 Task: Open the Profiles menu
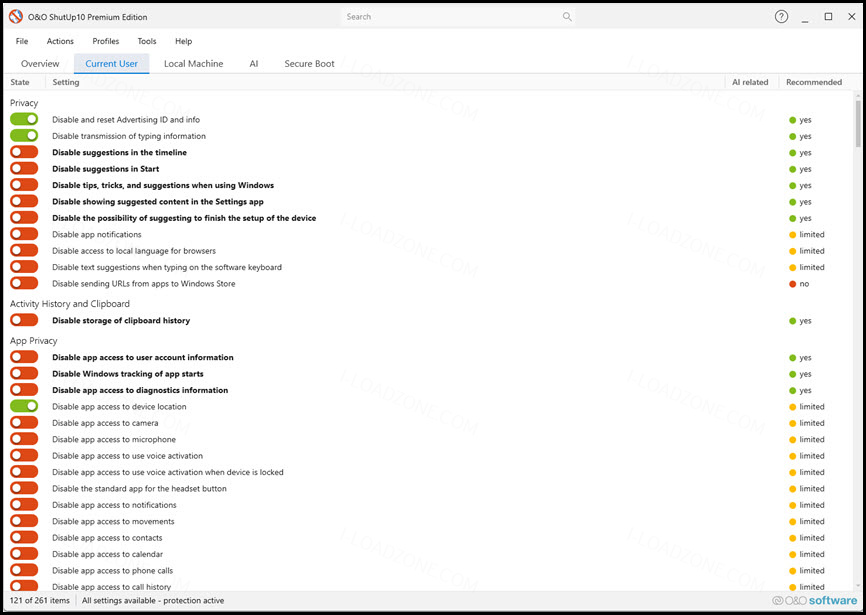point(105,41)
